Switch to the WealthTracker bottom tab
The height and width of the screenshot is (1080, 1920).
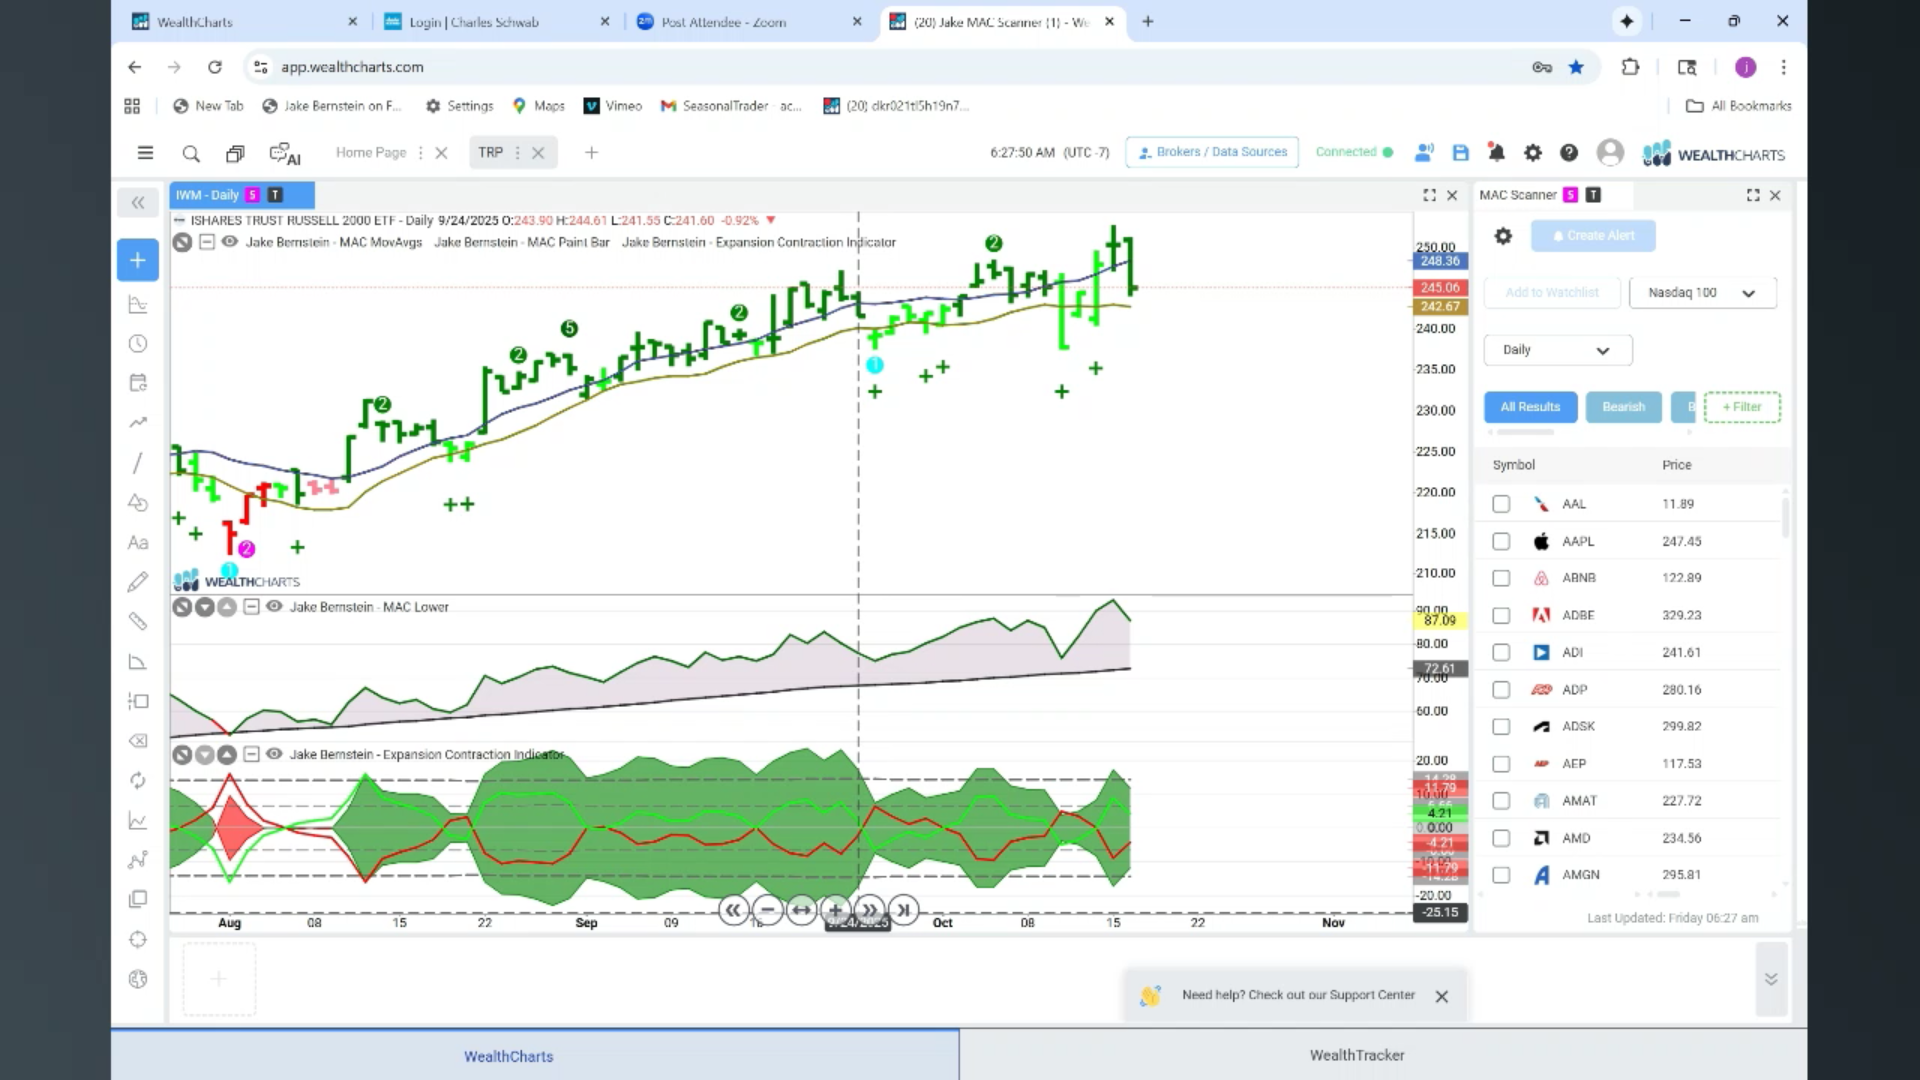(x=1357, y=1055)
